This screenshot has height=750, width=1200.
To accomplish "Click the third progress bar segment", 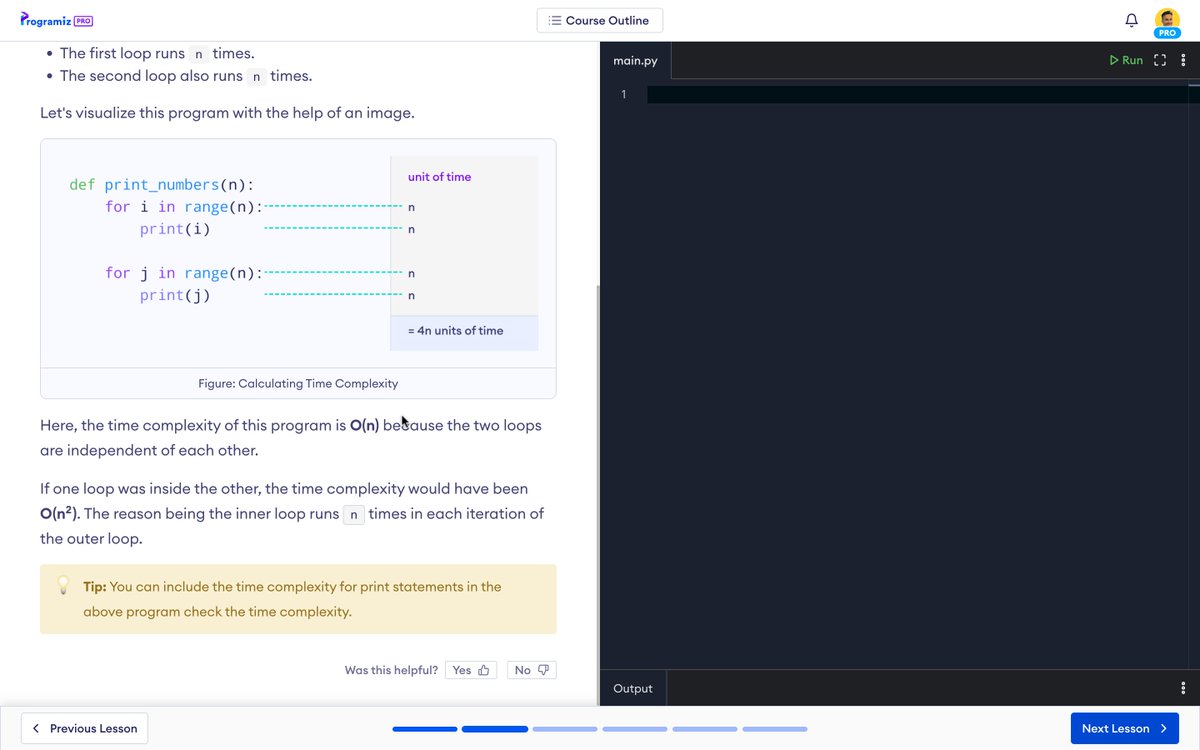I will pyautogui.click(x=565, y=729).
